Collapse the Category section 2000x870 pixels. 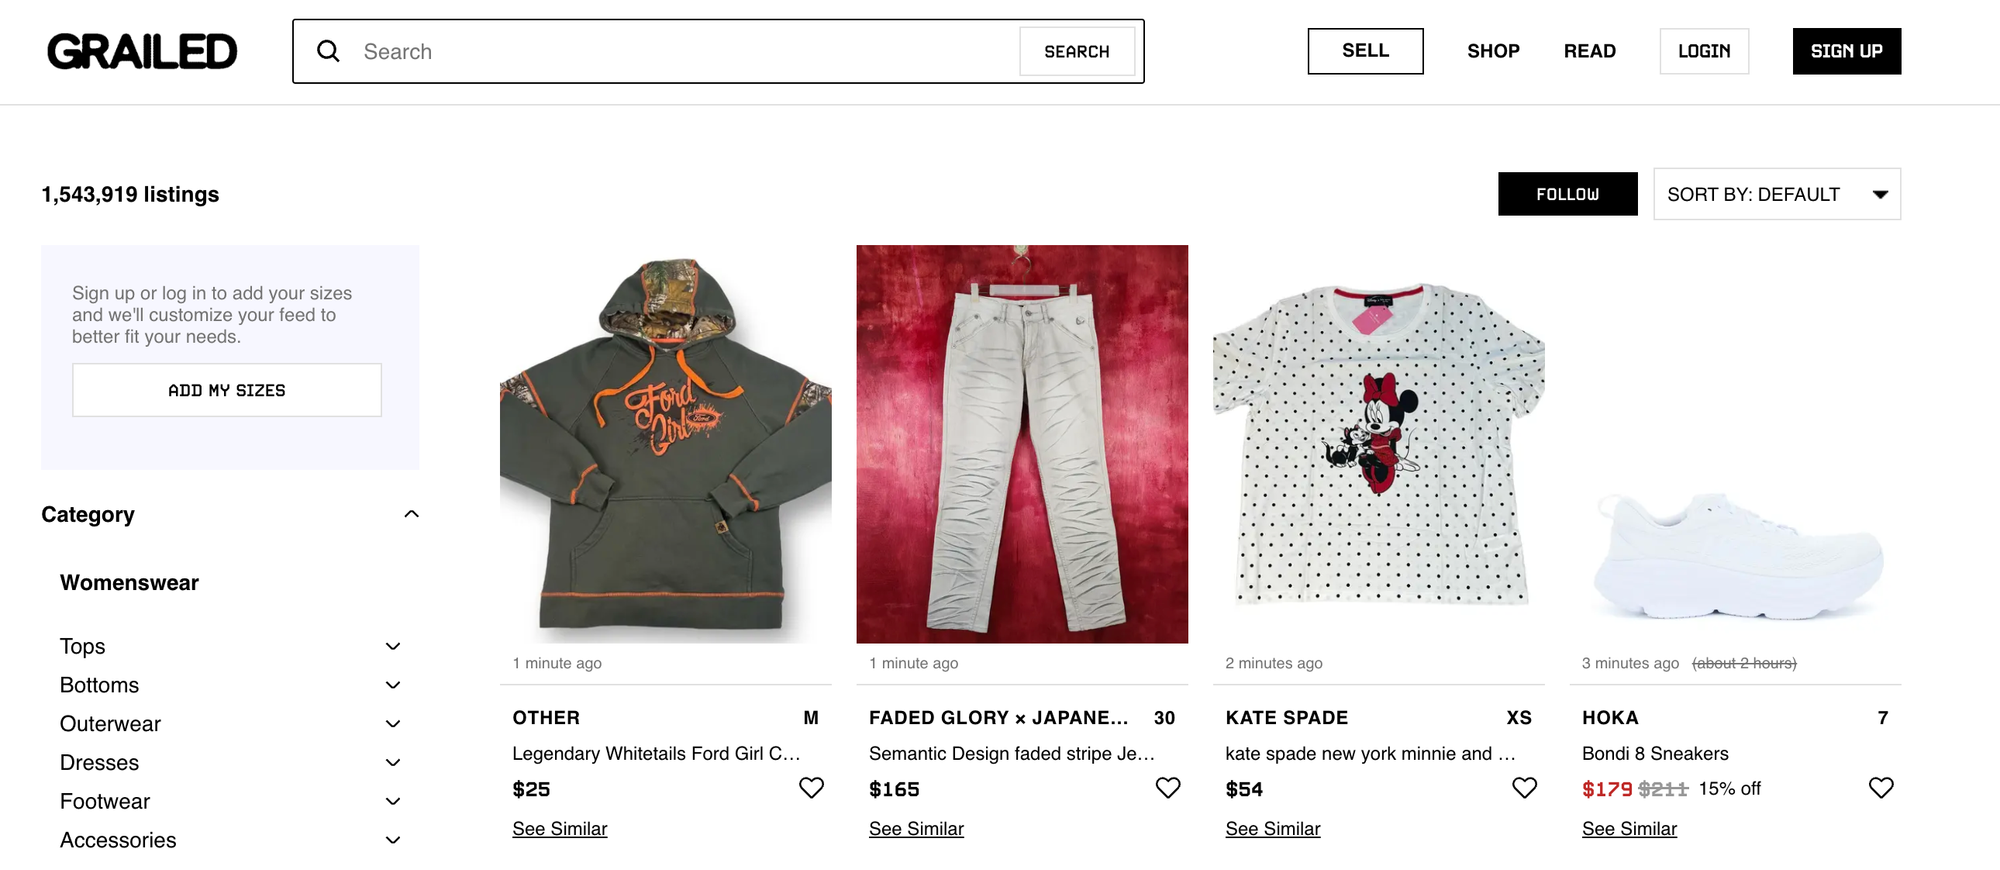click(411, 513)
